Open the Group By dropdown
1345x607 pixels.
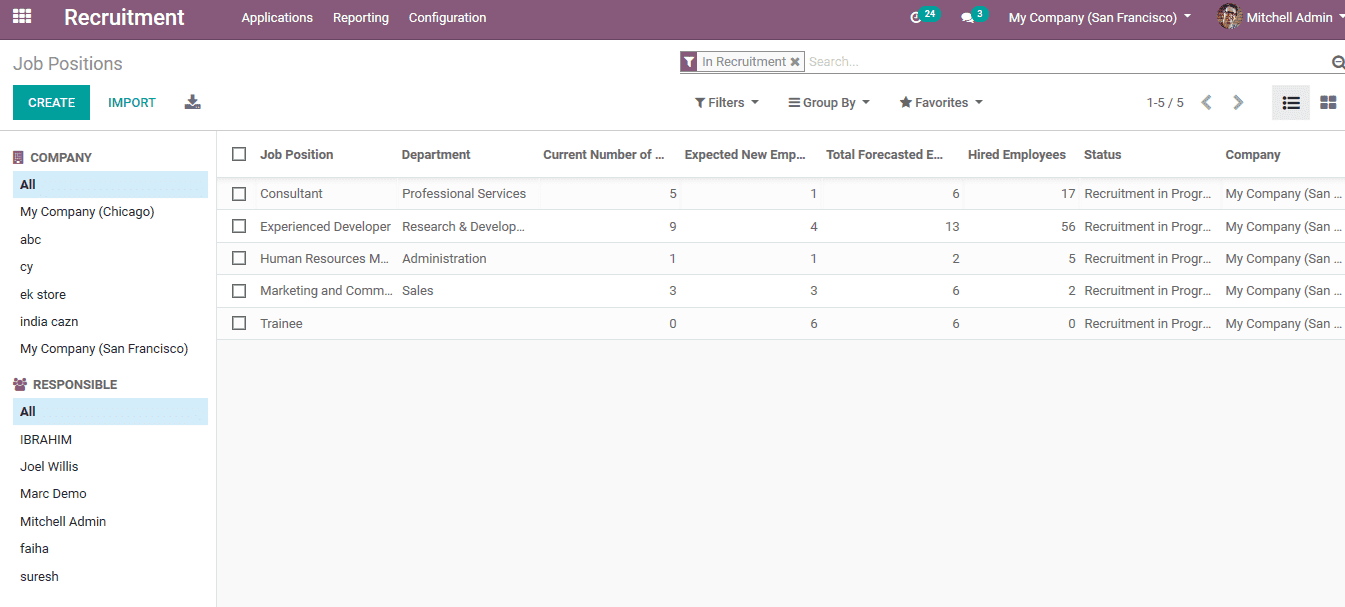pos(829,103)
